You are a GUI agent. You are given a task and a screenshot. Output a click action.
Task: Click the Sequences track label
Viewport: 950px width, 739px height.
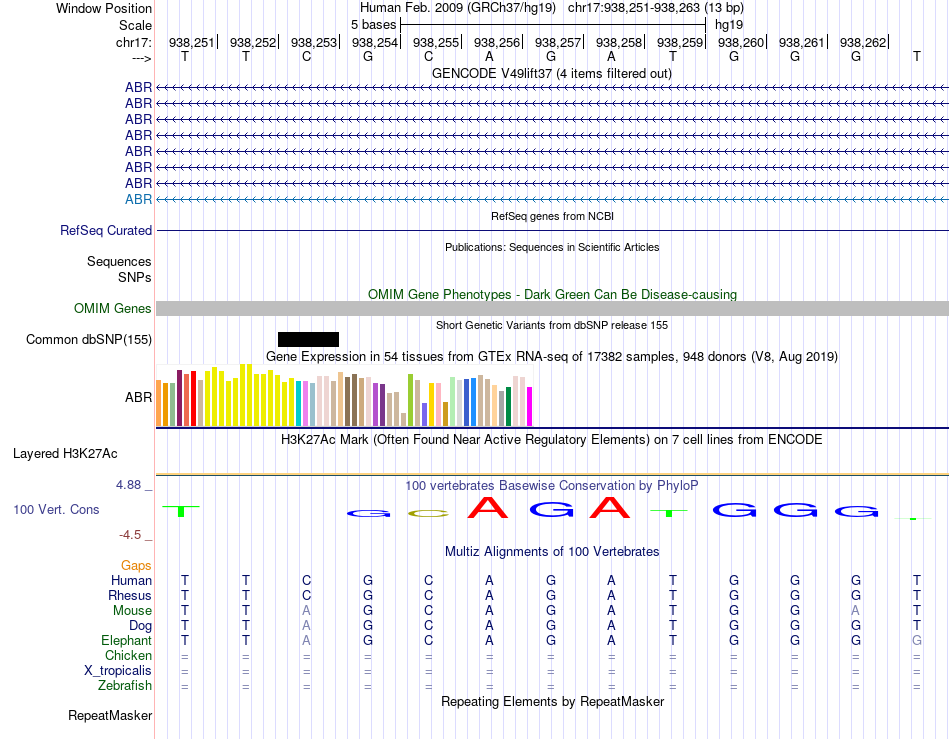tap(119, 262)
